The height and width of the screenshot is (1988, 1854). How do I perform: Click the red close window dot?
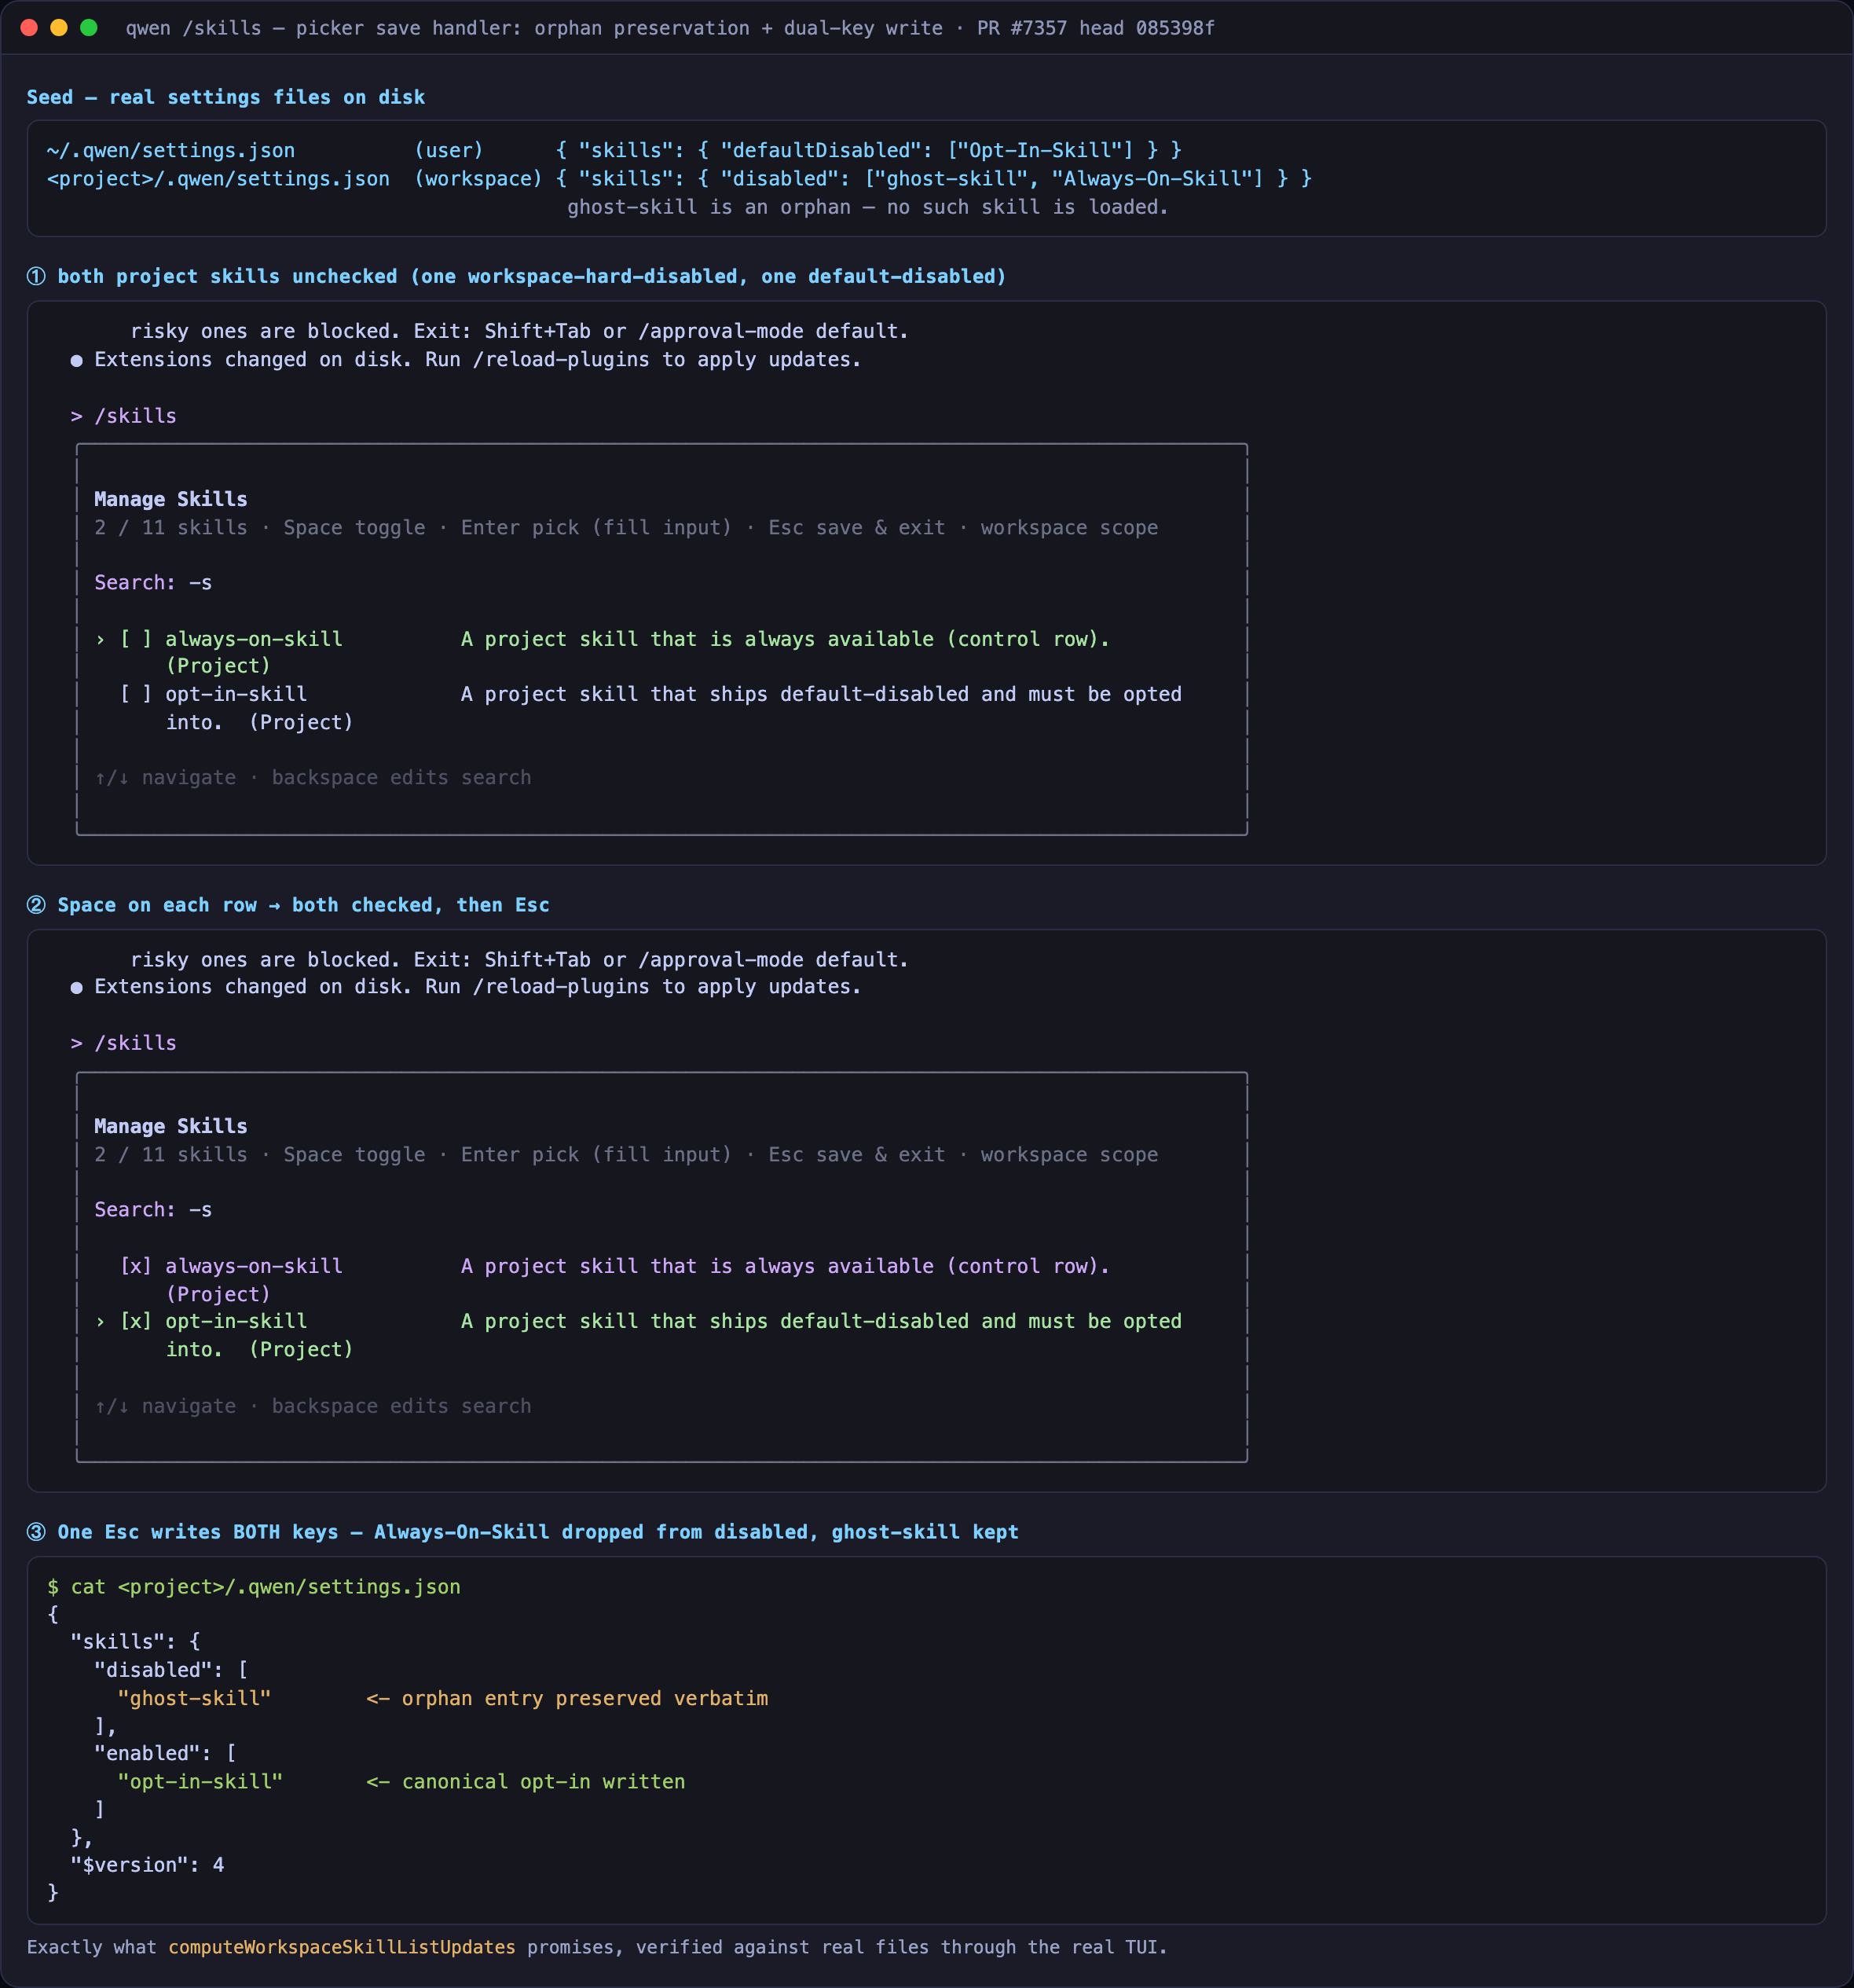click(29, 28)
